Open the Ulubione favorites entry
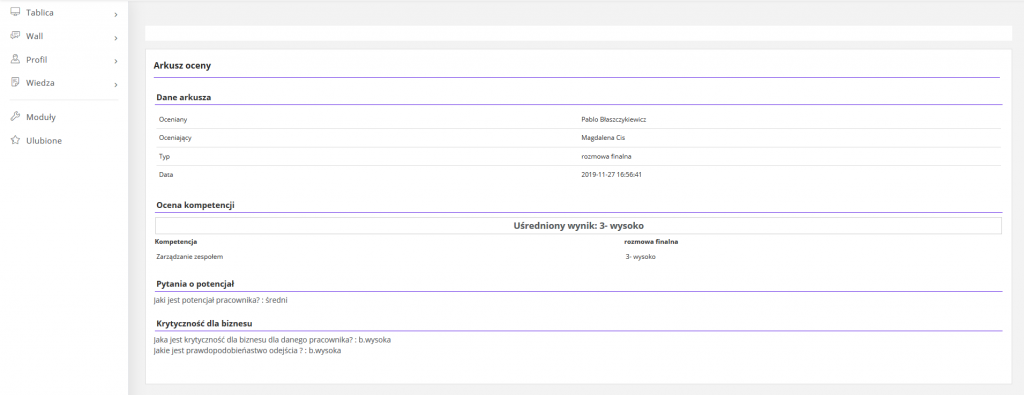This screenshot has width=1024, height=395. click(x=64, y=140)
